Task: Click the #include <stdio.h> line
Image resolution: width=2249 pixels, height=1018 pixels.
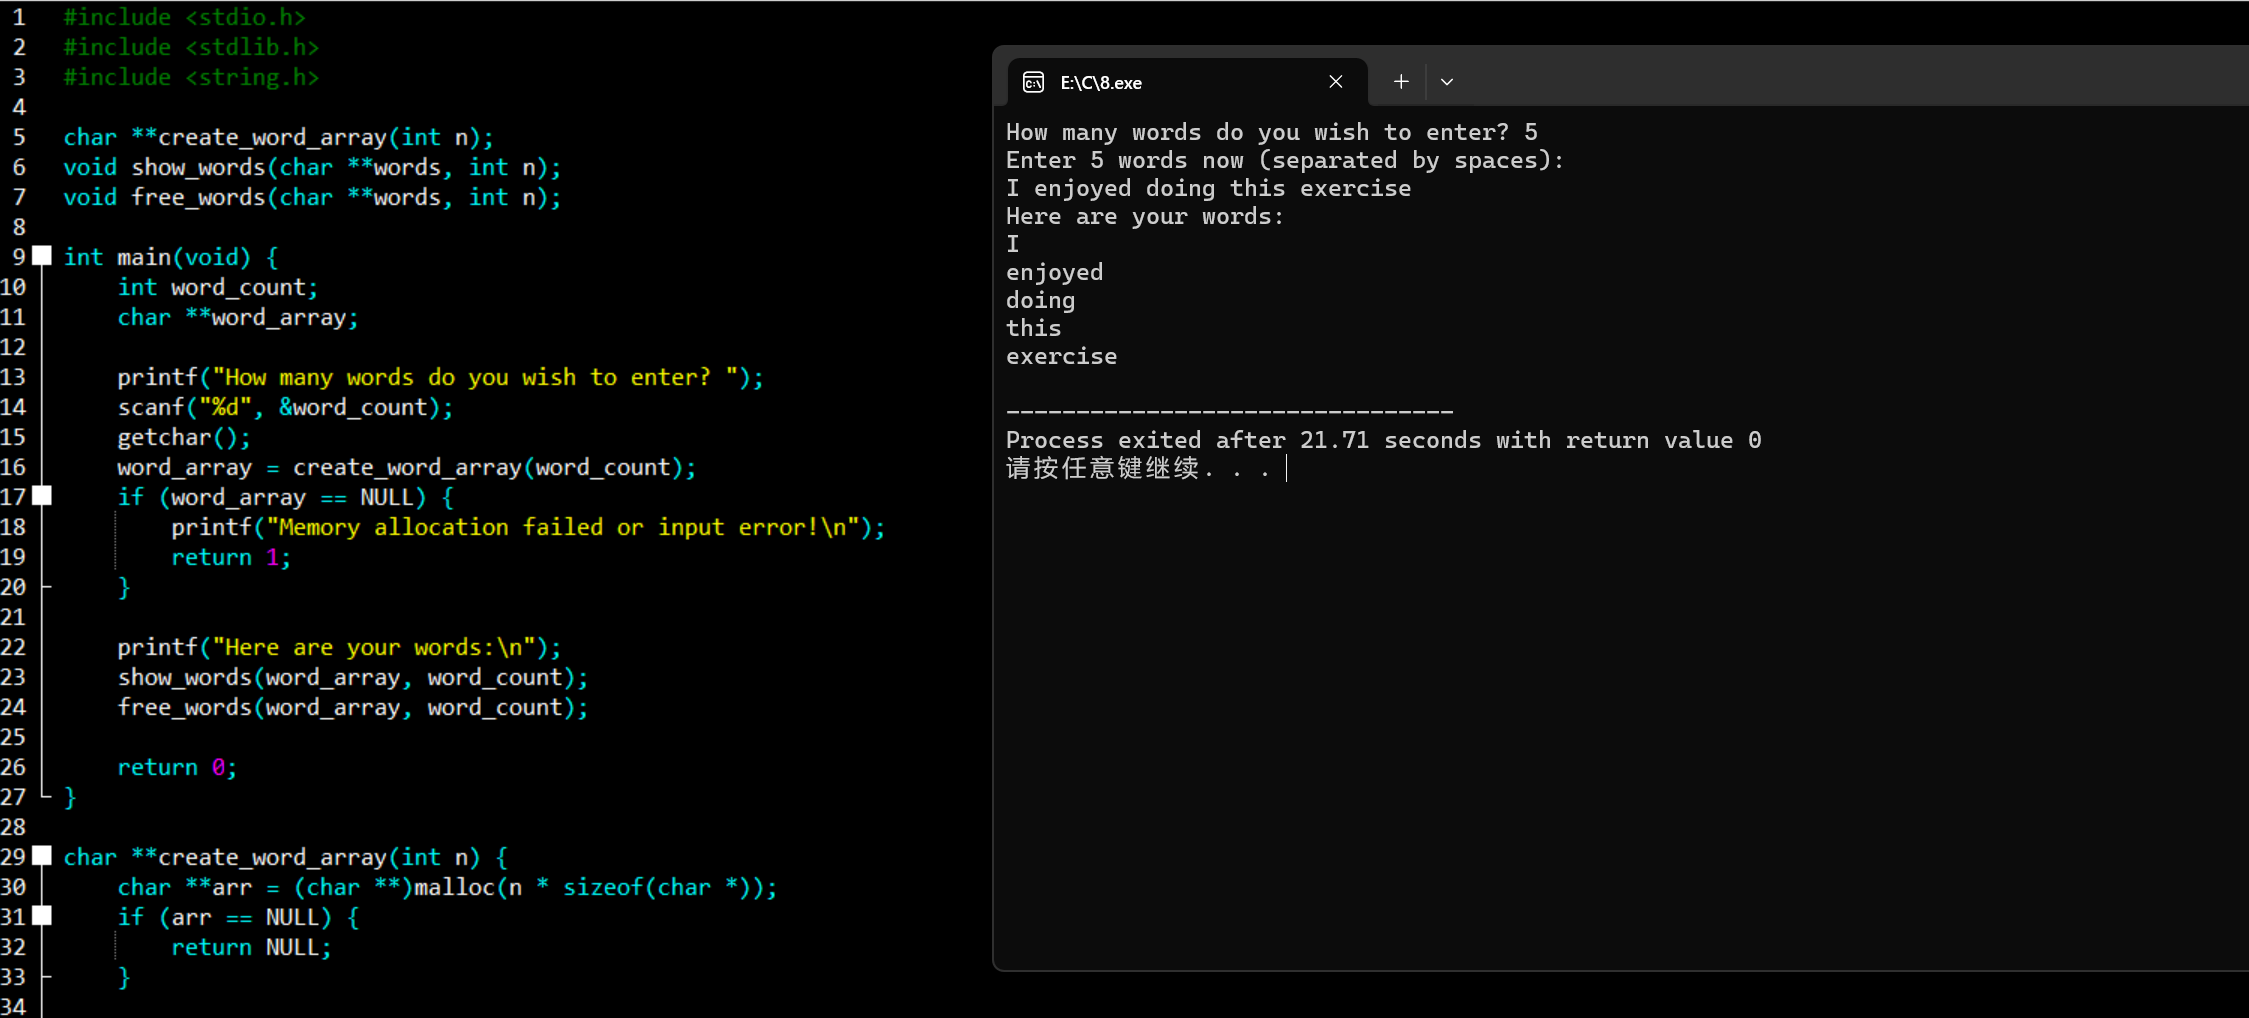Action: [x=185, y=17]
